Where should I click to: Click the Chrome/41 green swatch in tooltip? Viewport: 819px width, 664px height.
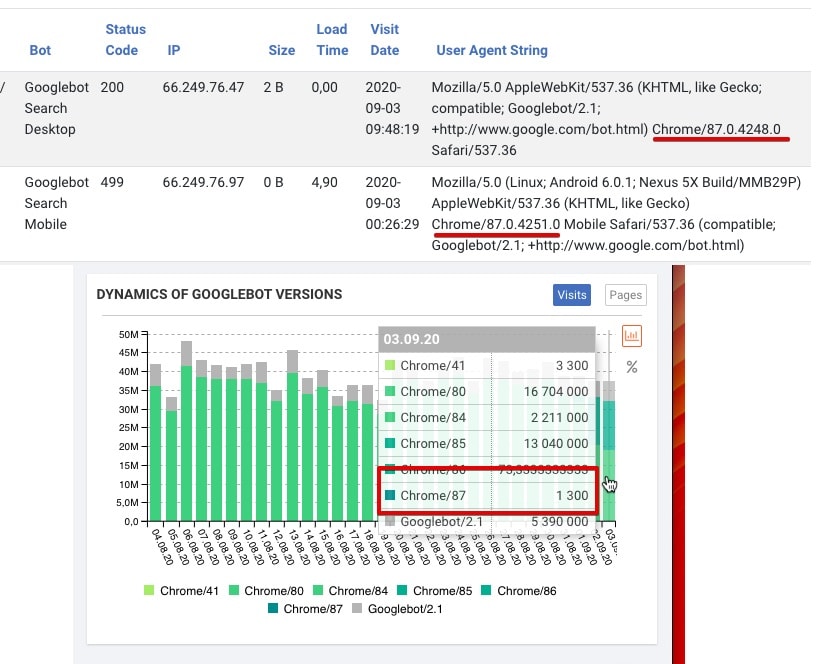coord(390,365)
